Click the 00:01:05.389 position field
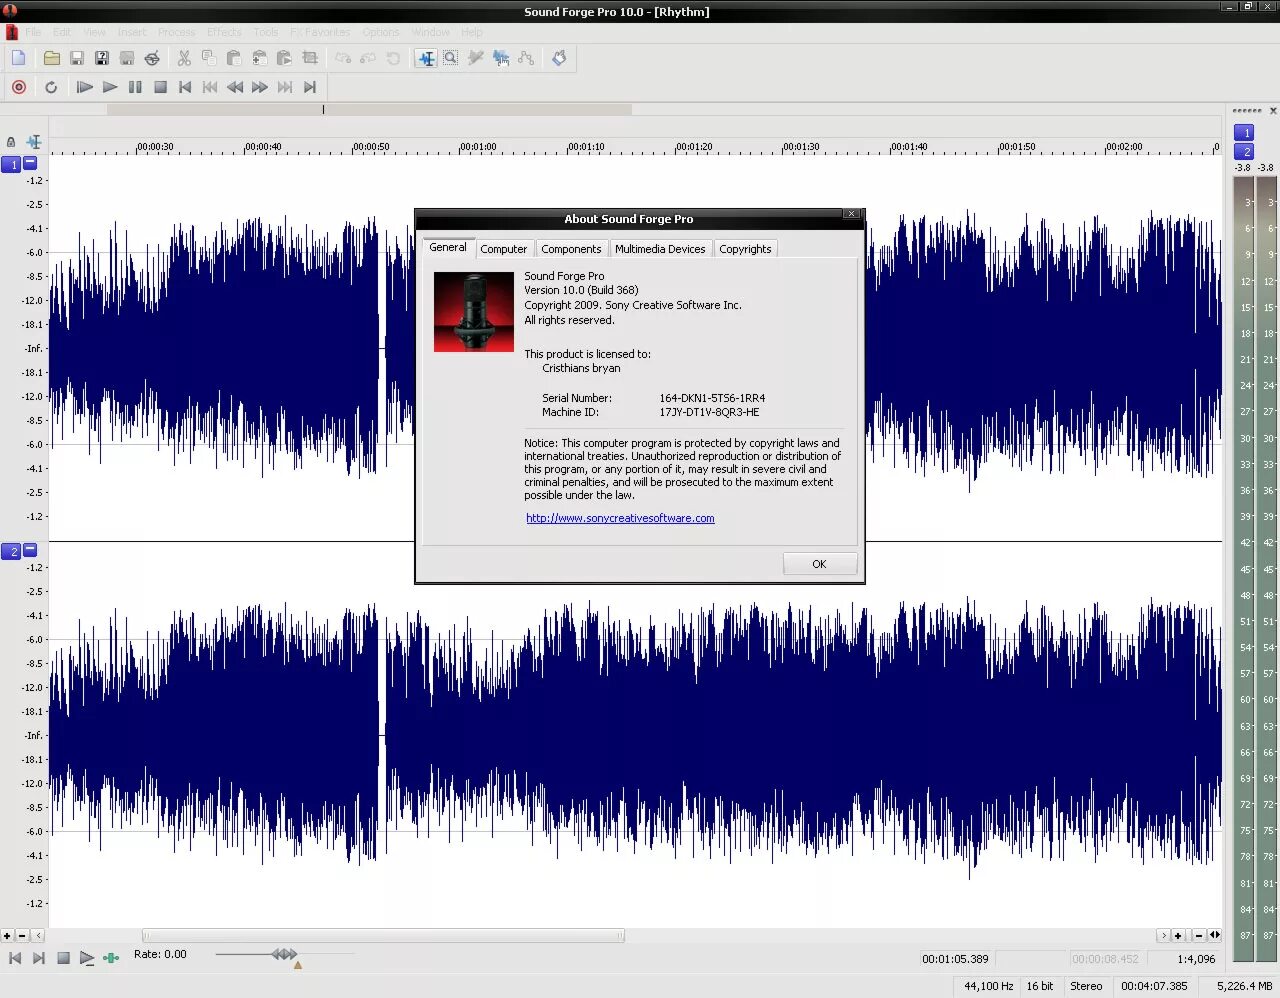This screenshot has height=998, width=1280. pyautogui.click(x=955, y=959)
